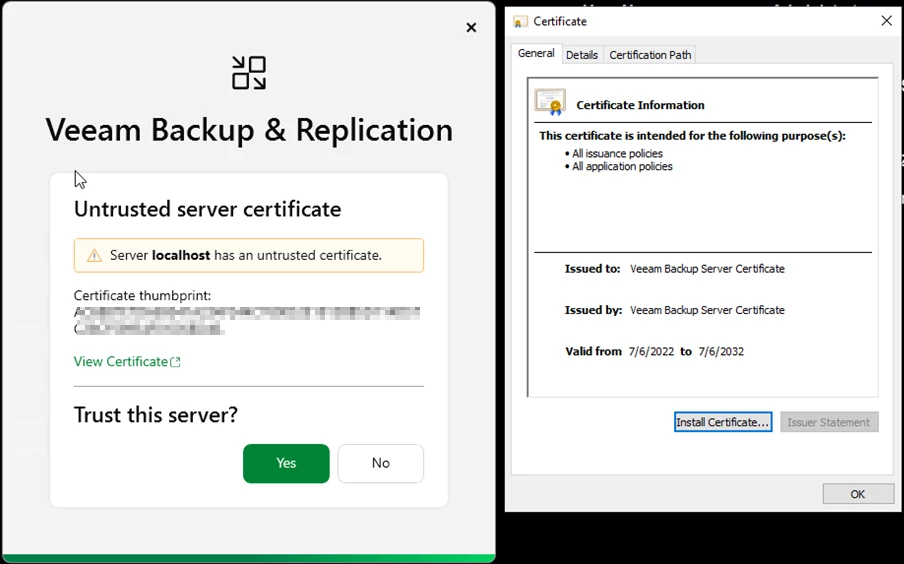Image resolution: width=904 pixels, height=564 pixels.
Task: Open the View Certificate link
Action: point(121,362)
